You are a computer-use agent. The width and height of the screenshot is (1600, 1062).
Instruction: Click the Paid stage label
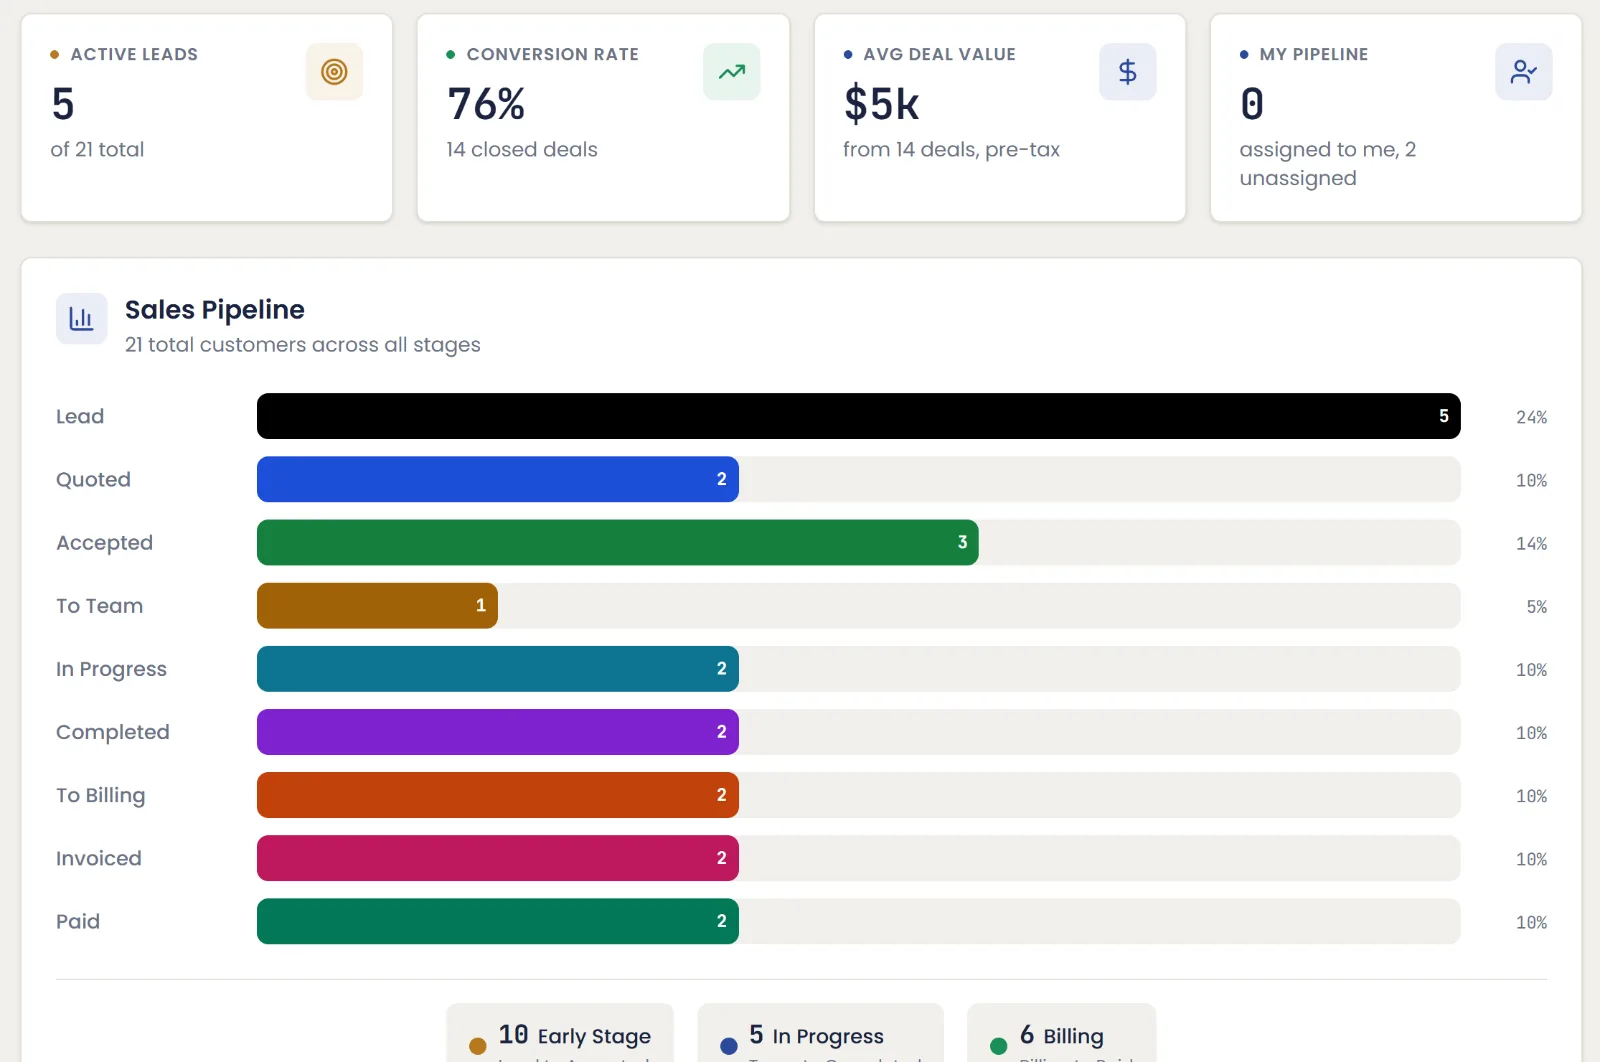pos(78,921)
